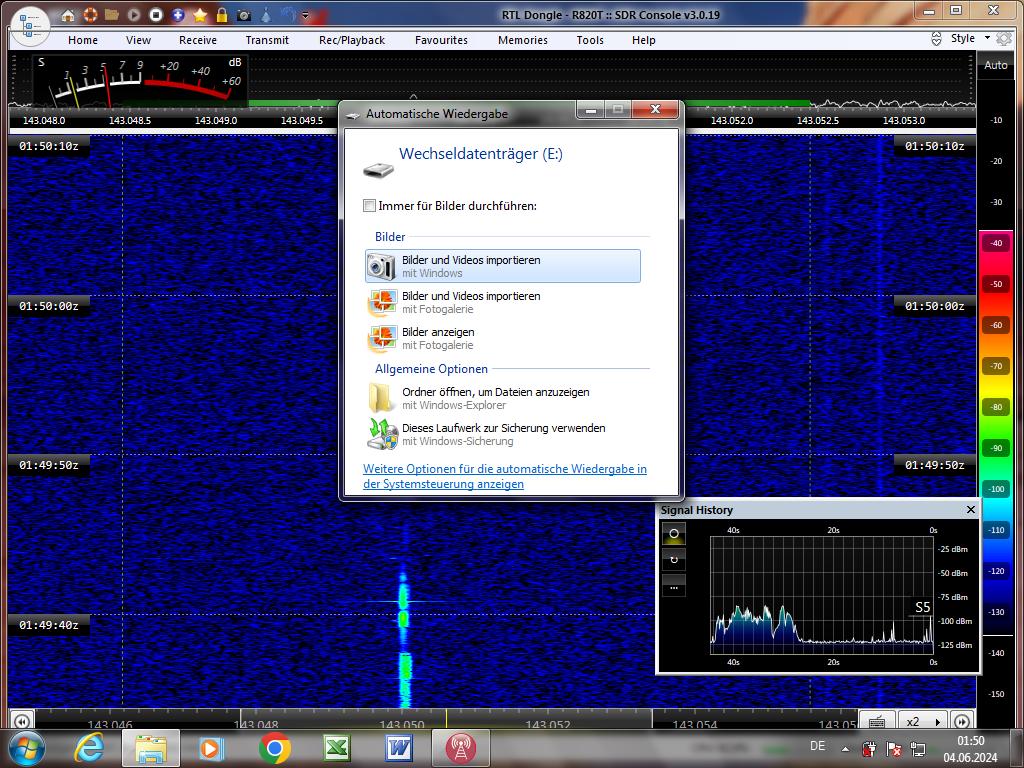Open the media player taskbar icon

click(212, 748)
